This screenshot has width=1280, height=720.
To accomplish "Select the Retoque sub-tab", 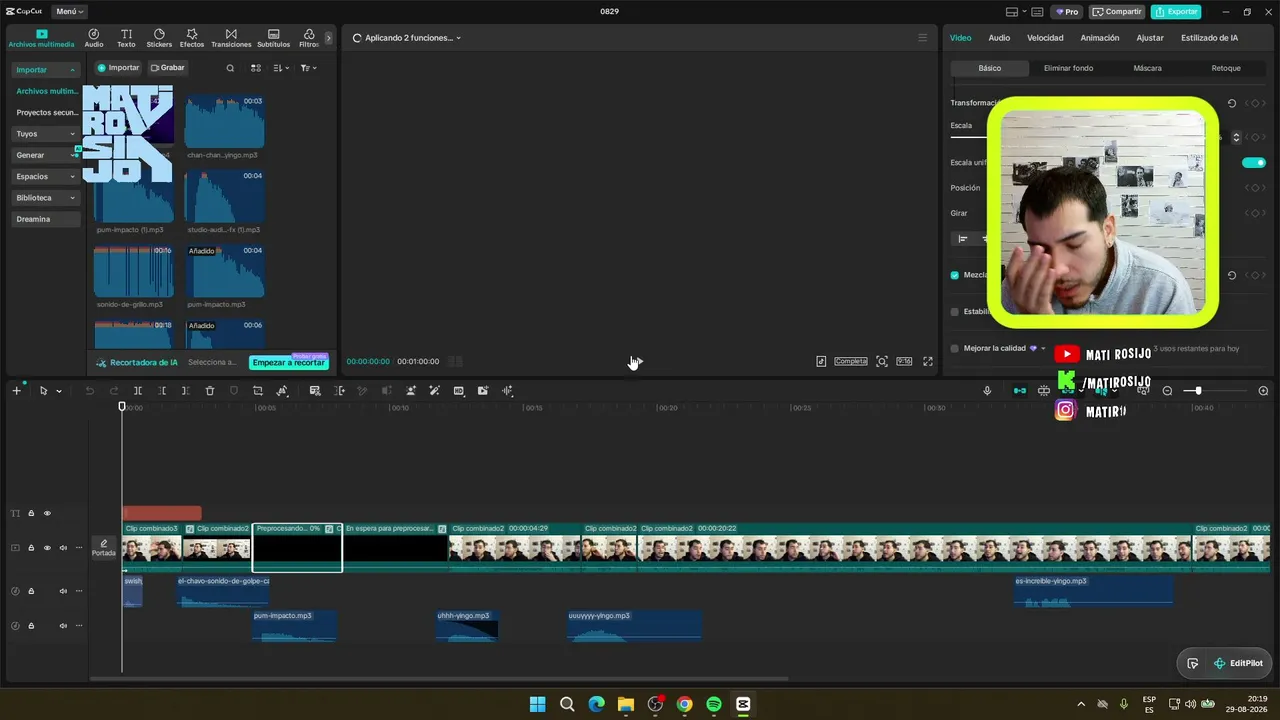I will (x=1226, y=68).
